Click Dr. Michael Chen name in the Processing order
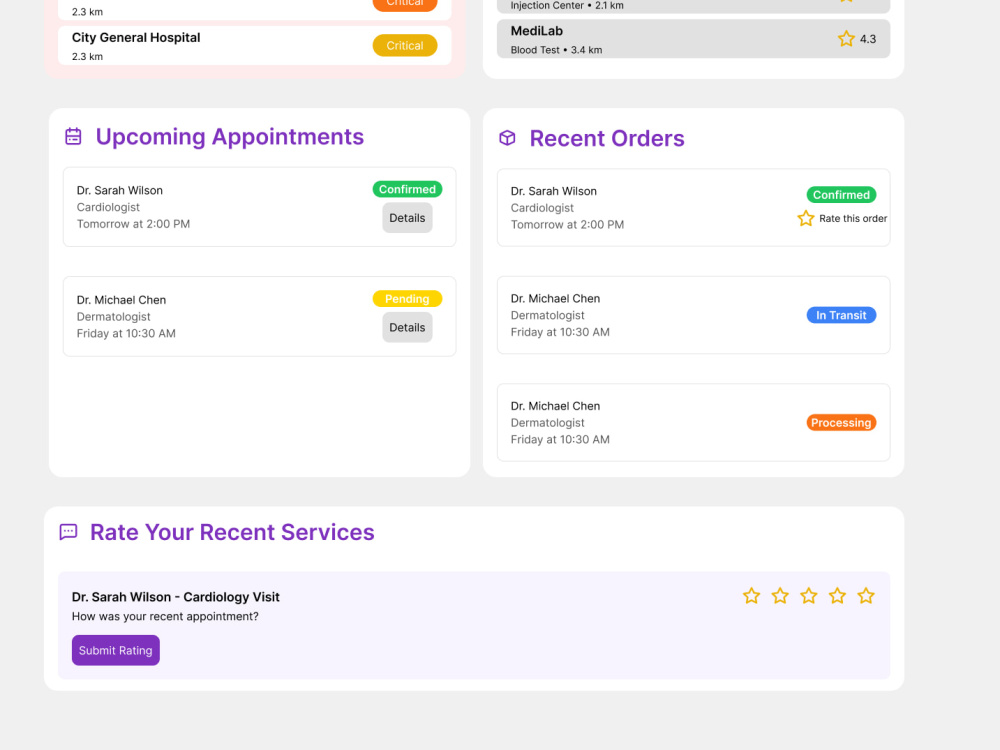The image size is (1000, 750). click(x=555, y=406)
